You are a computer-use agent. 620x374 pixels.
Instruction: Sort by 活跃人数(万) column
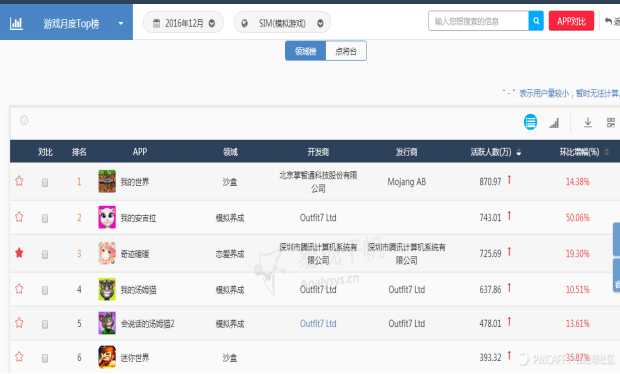tap(496, 152)
